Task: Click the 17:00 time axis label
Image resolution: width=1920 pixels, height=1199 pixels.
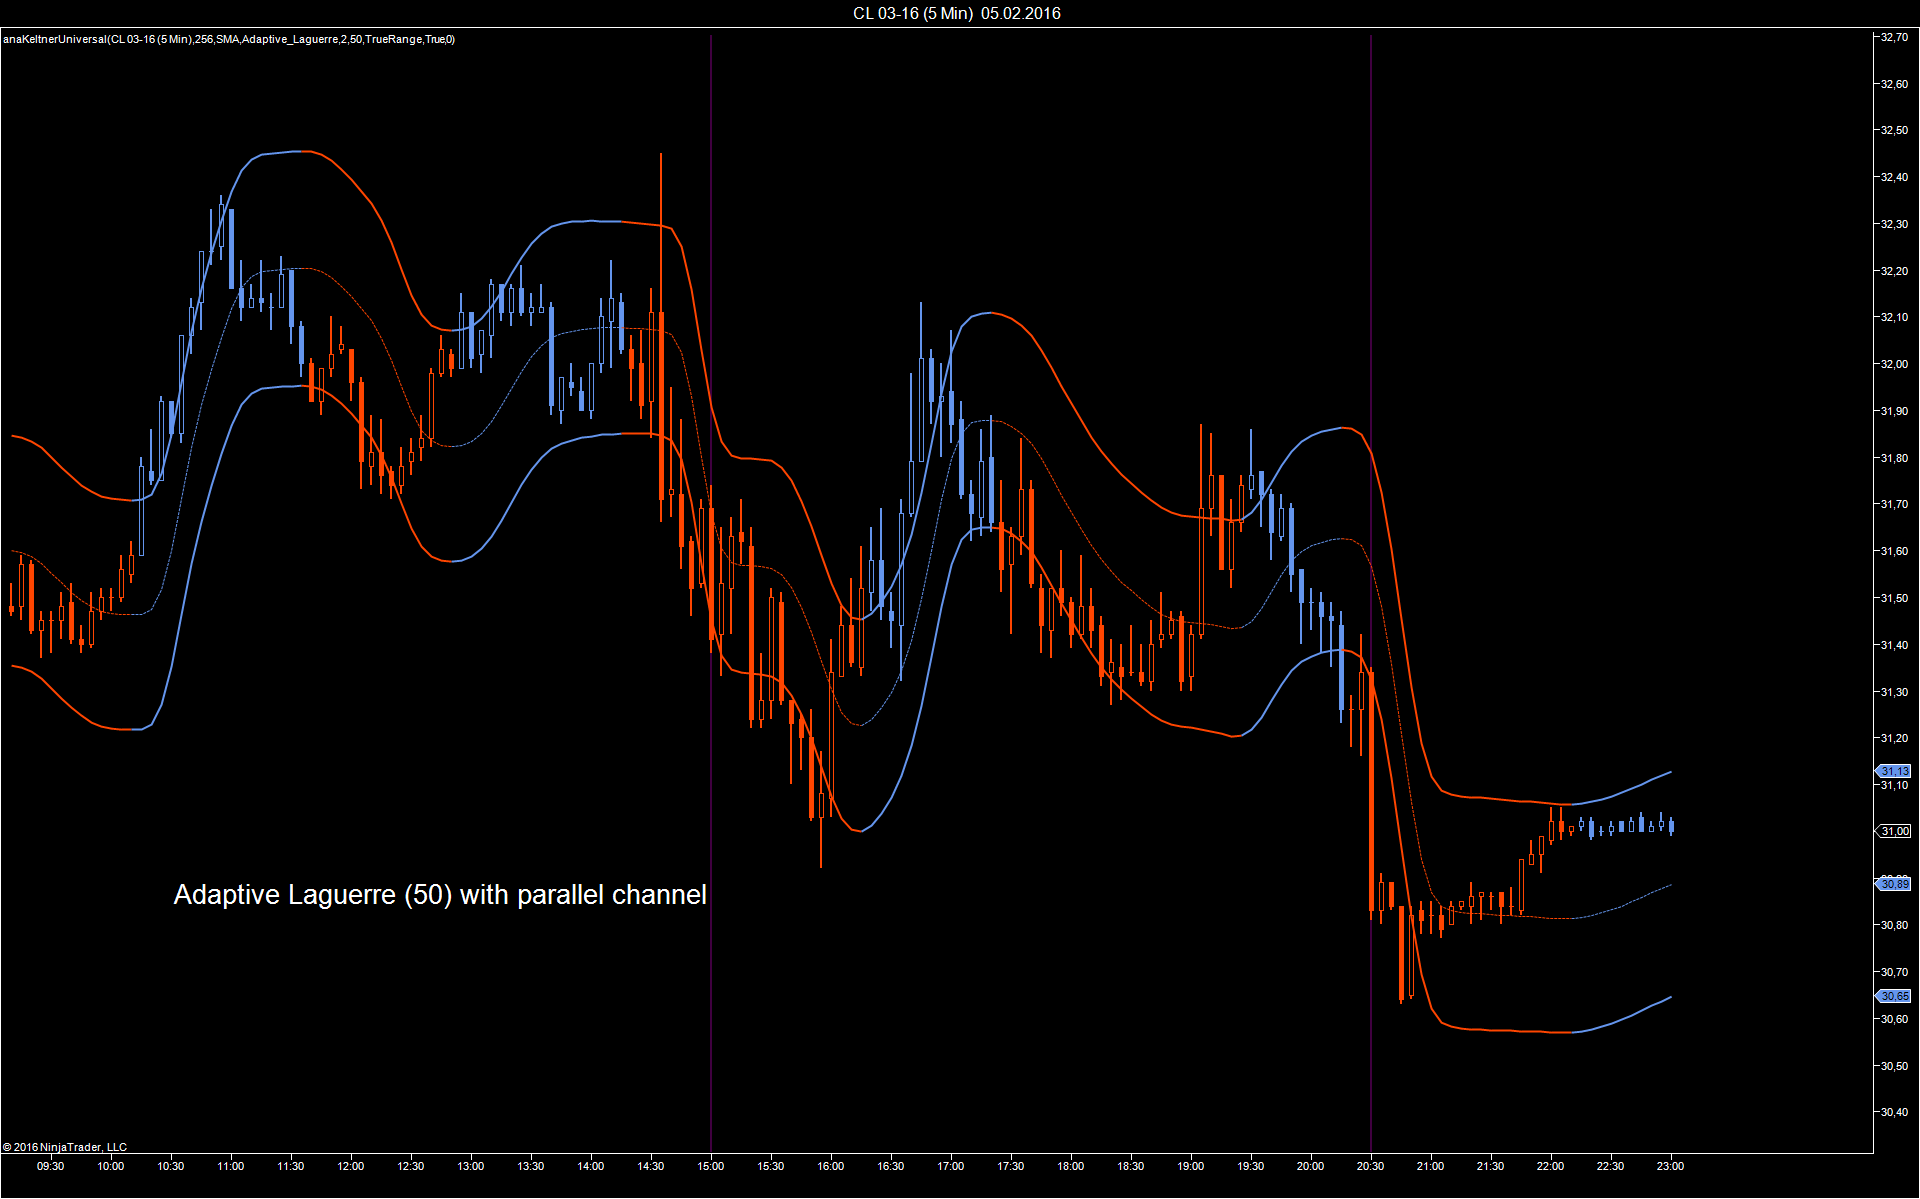Action: 951,1166
